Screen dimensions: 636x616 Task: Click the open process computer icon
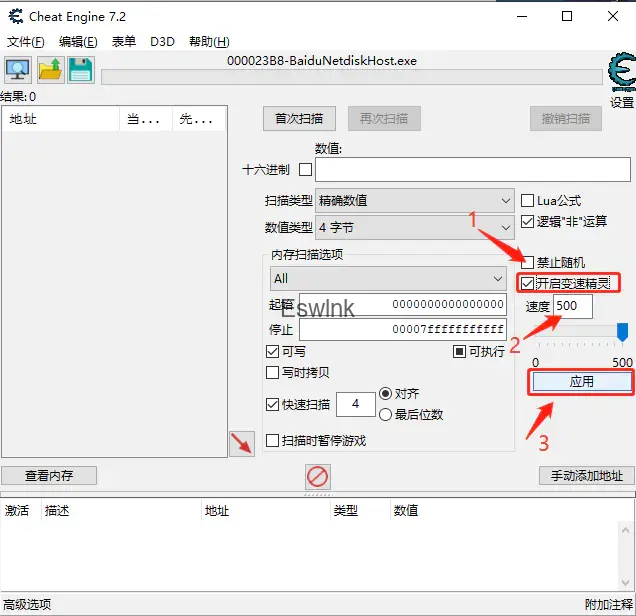tap(18, 70)
